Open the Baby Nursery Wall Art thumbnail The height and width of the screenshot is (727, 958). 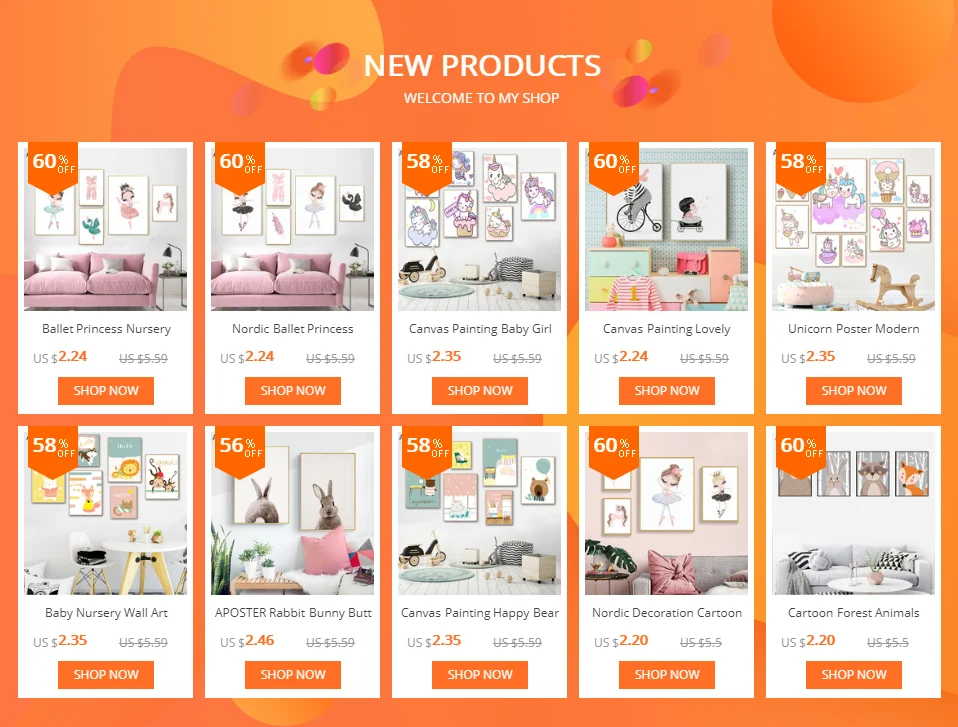pos(106,513)
